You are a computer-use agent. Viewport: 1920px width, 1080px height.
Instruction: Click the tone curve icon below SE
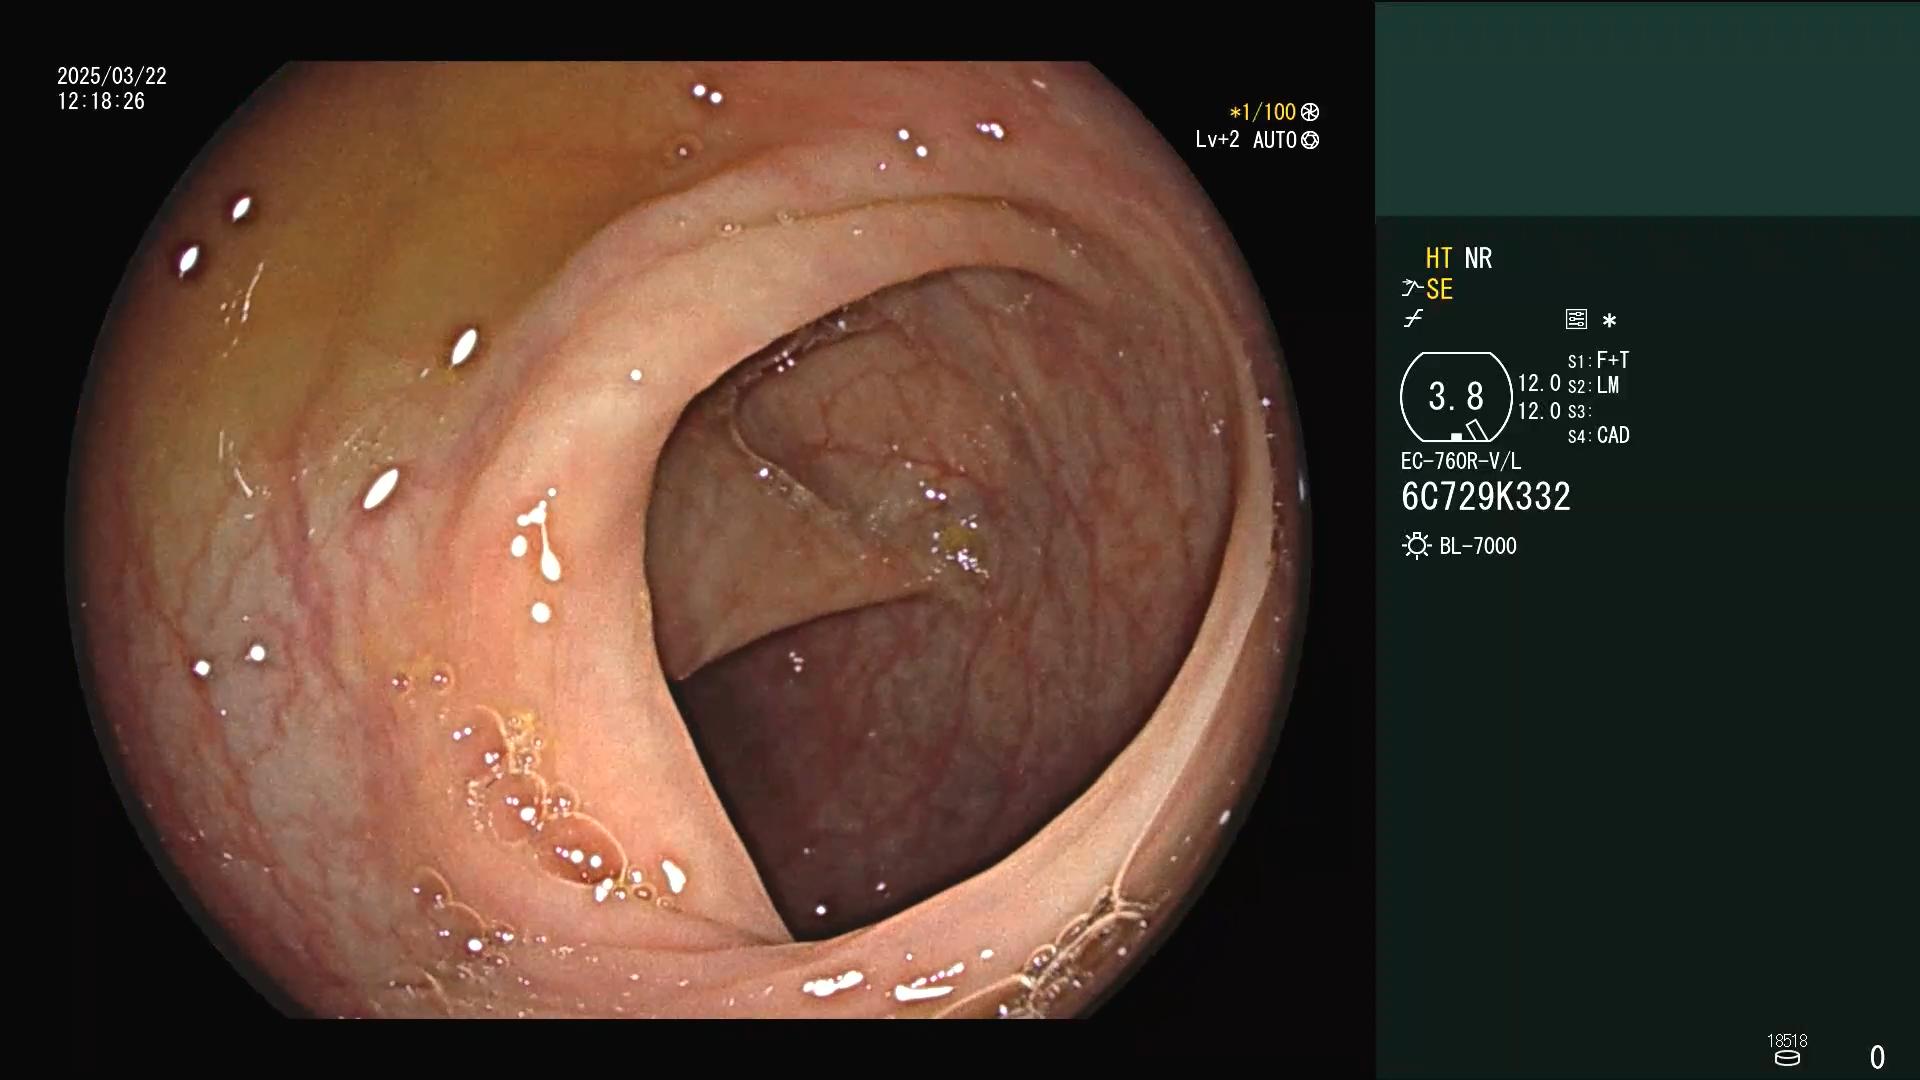coord(1412,319)
